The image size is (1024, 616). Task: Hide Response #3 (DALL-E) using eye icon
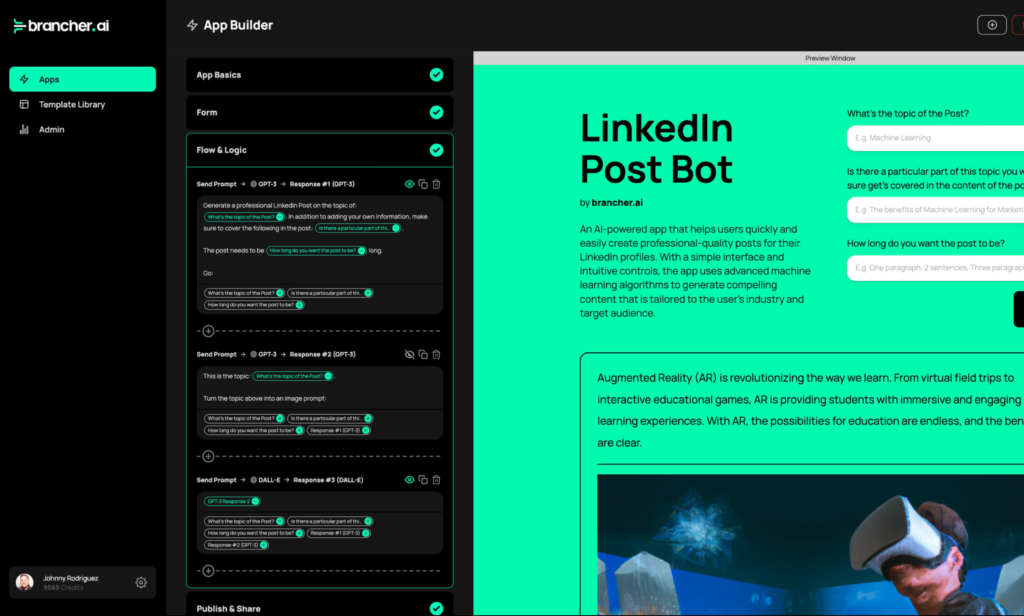[409, 479]
